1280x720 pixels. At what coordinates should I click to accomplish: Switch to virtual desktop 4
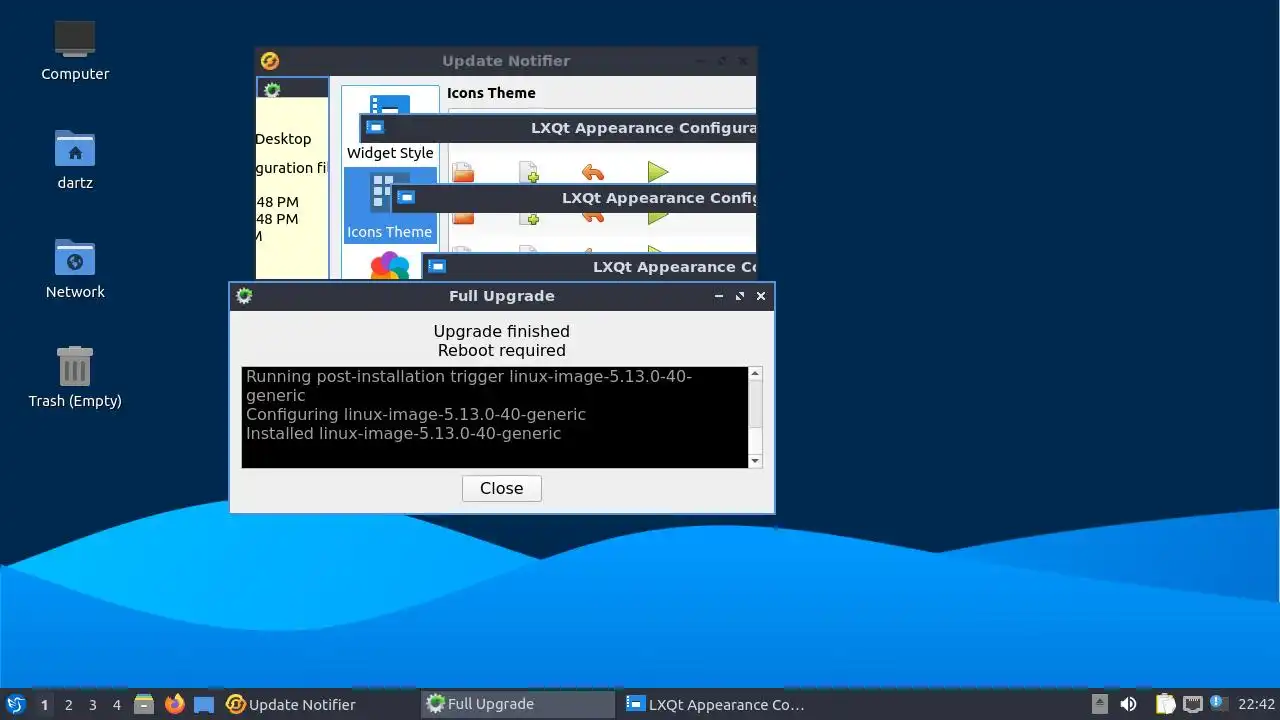coord(116,704)
